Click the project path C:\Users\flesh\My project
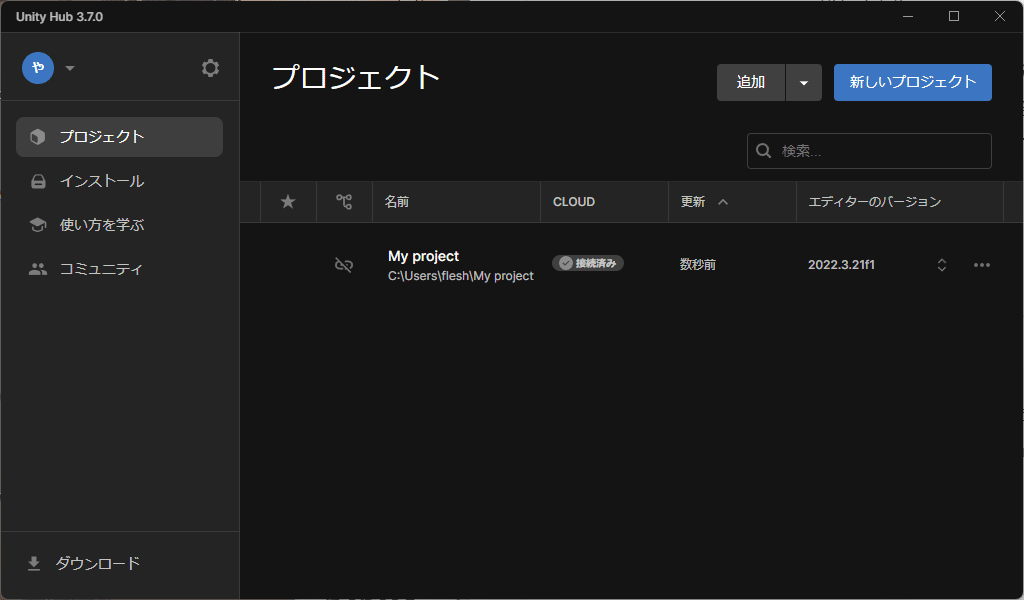 tap(460, 276)
